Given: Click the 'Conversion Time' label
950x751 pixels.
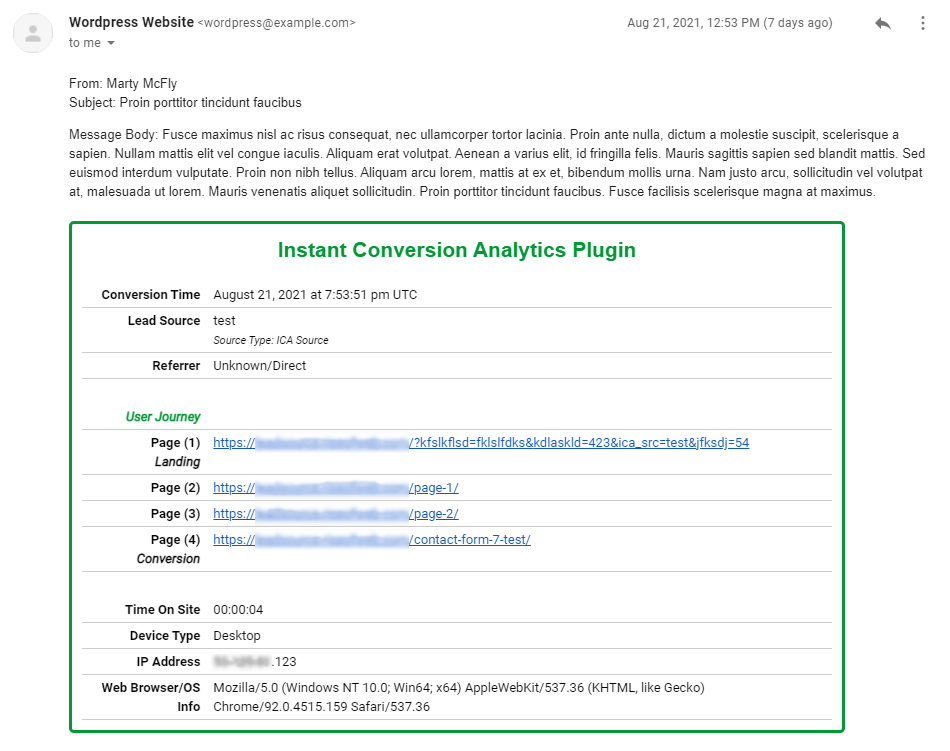Looking at the screenshot, I should pyautogui.click(x=151, y=295).
